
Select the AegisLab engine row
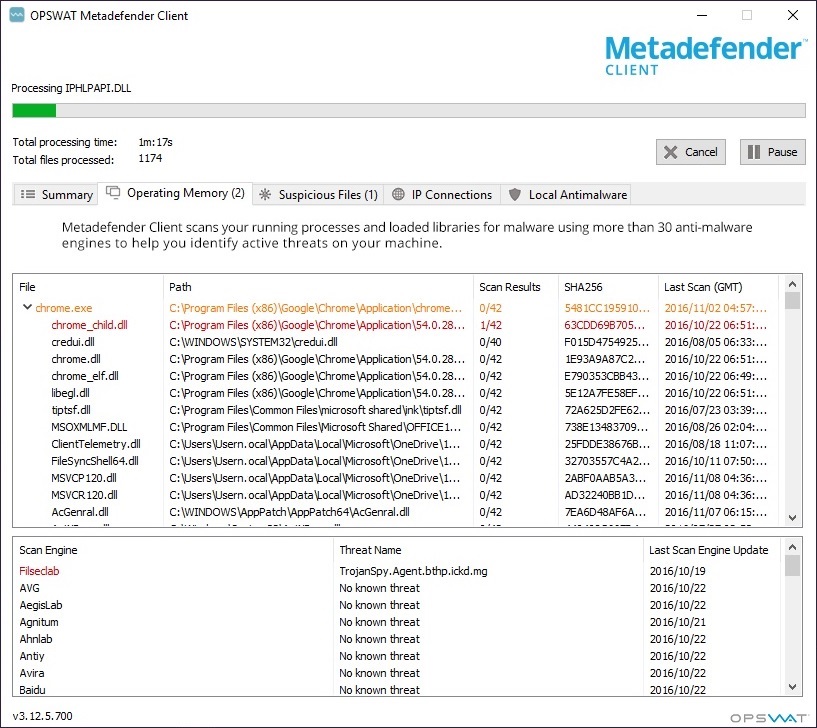click(399, 605)
